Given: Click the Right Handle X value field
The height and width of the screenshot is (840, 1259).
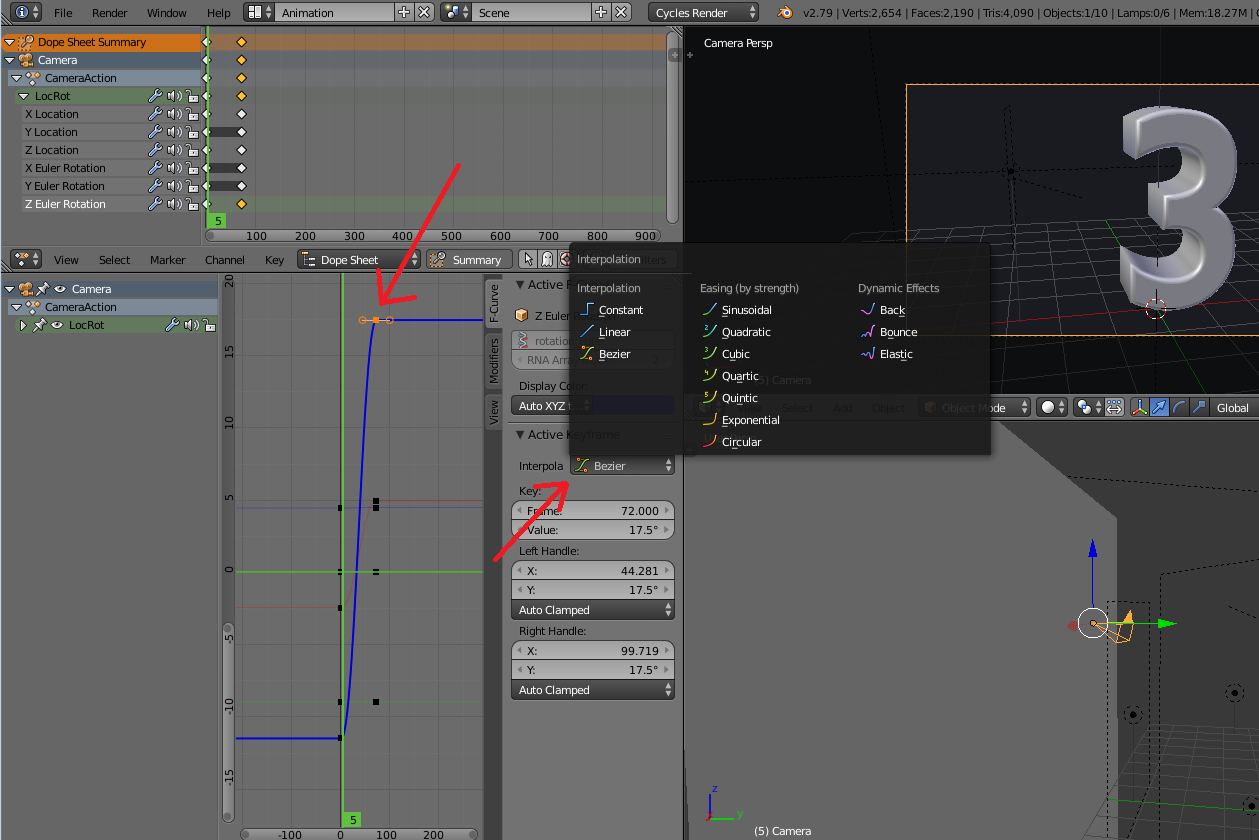Looking at the screenshot, I should point(593,650).
